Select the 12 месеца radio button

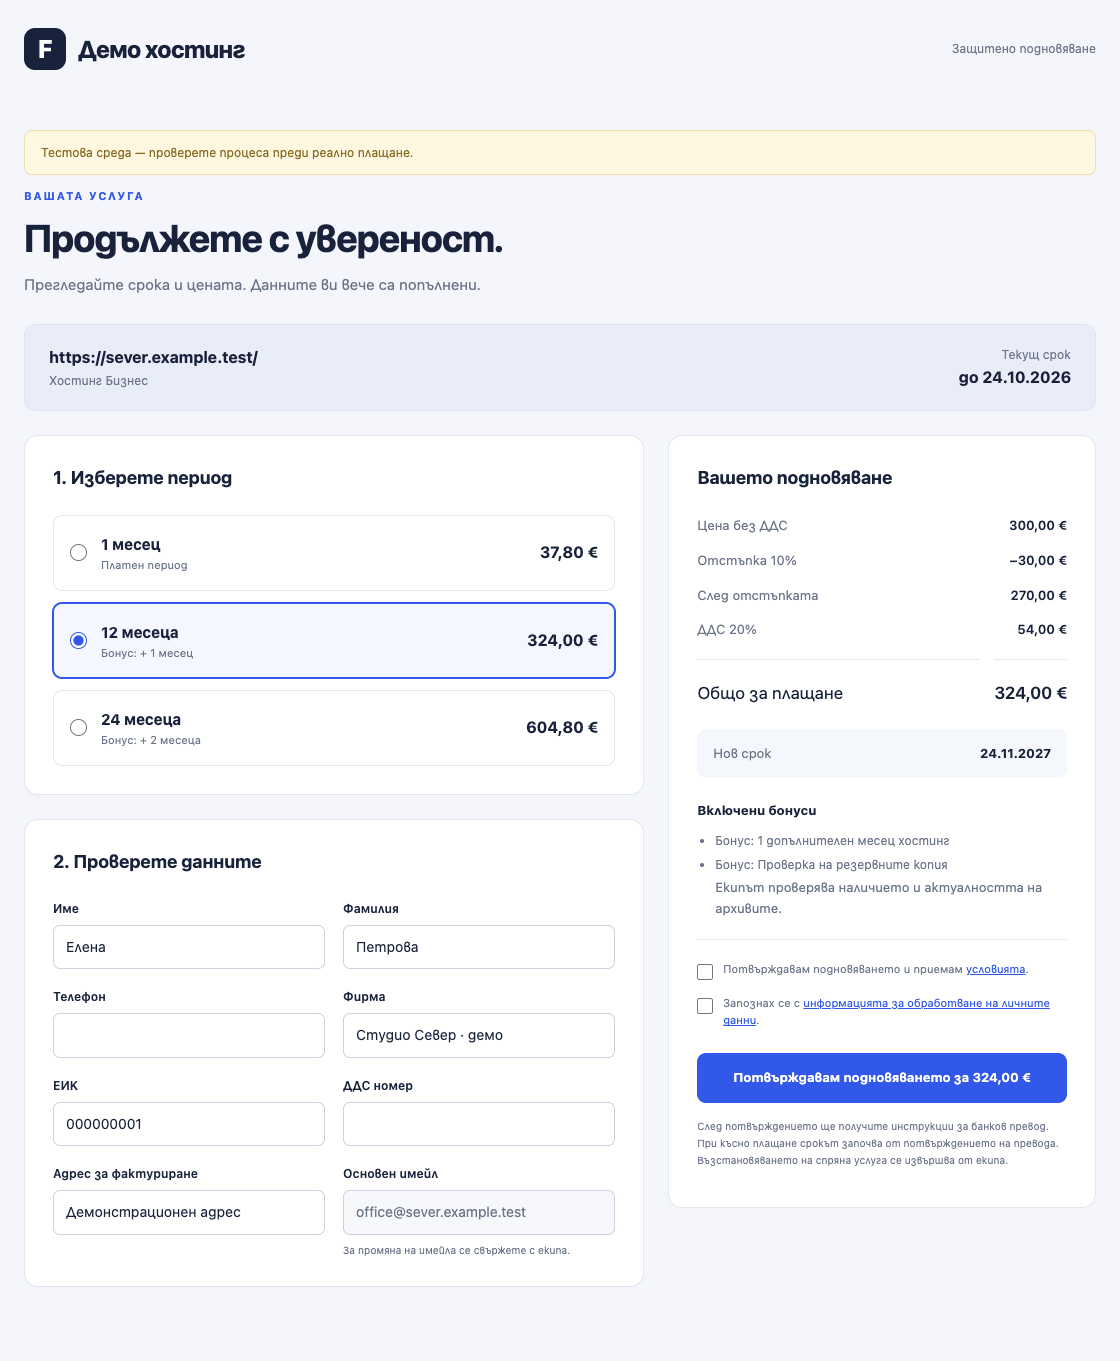[x=78, y=641]
